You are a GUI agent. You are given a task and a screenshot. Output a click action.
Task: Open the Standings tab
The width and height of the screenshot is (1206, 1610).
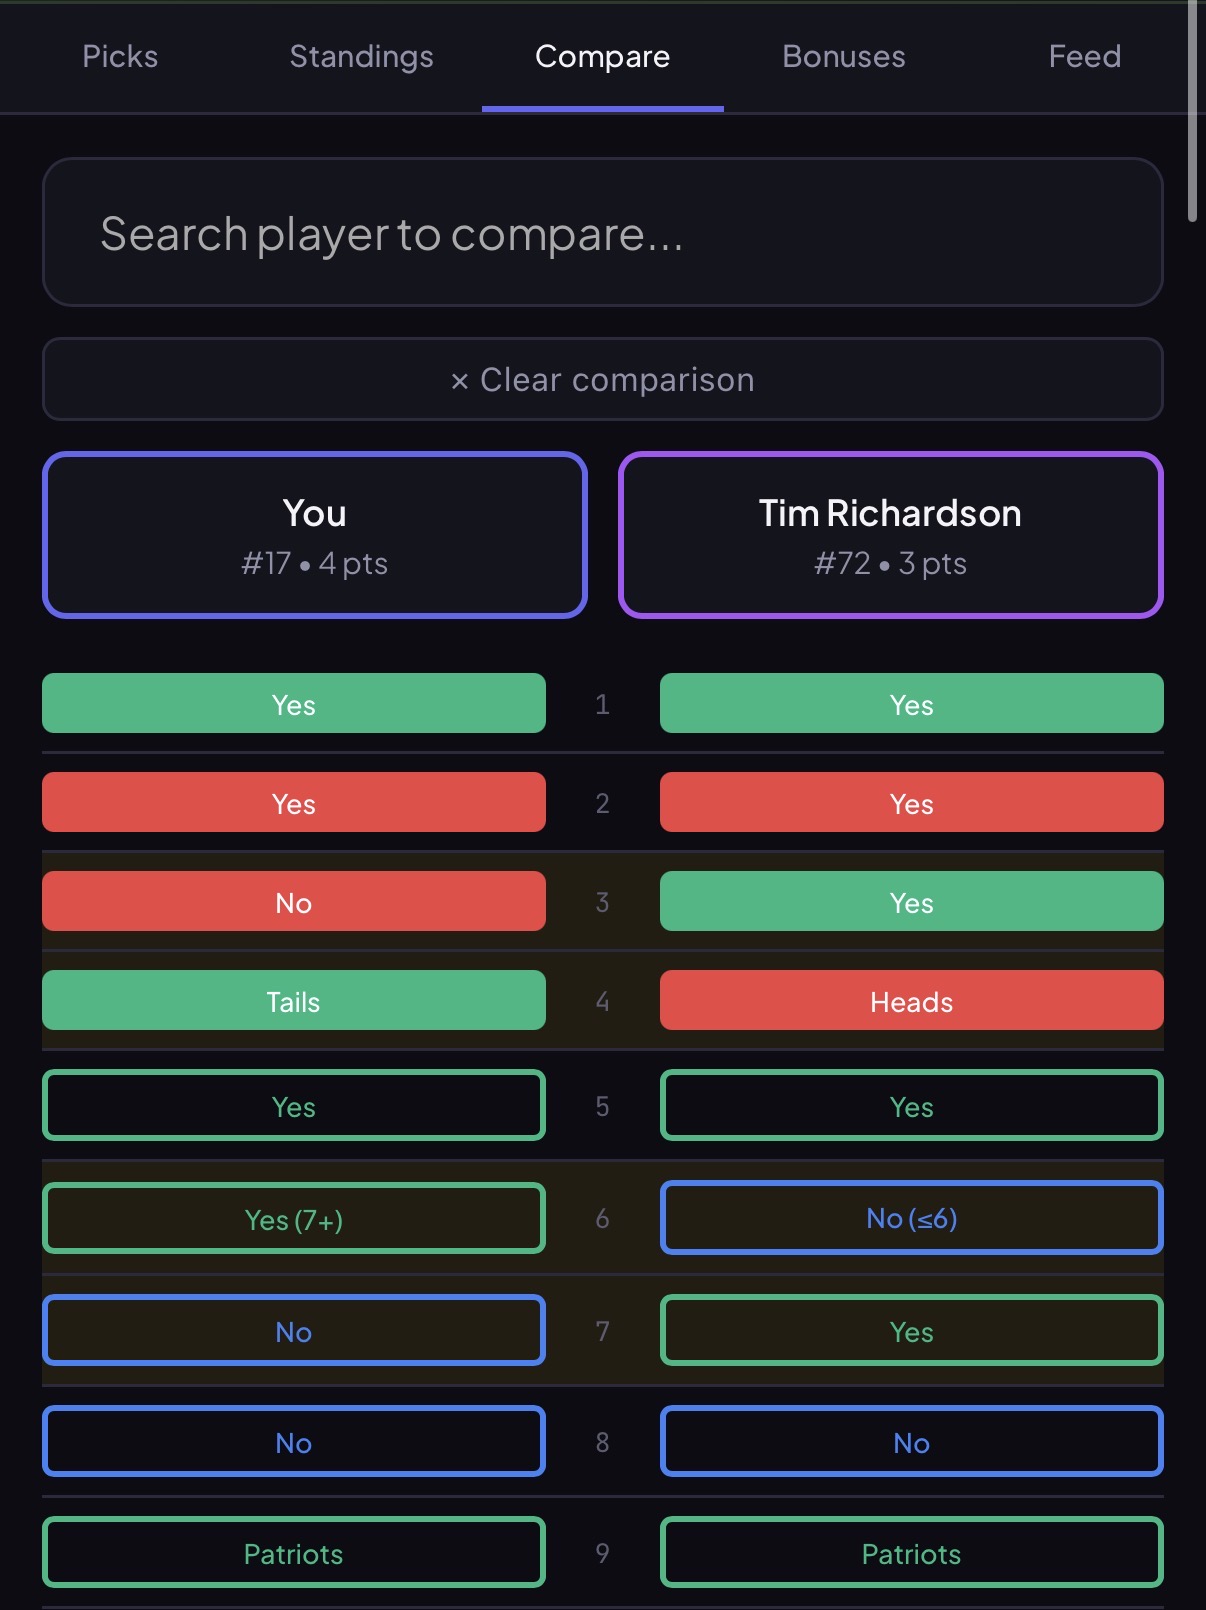click(x=361, y=57)
